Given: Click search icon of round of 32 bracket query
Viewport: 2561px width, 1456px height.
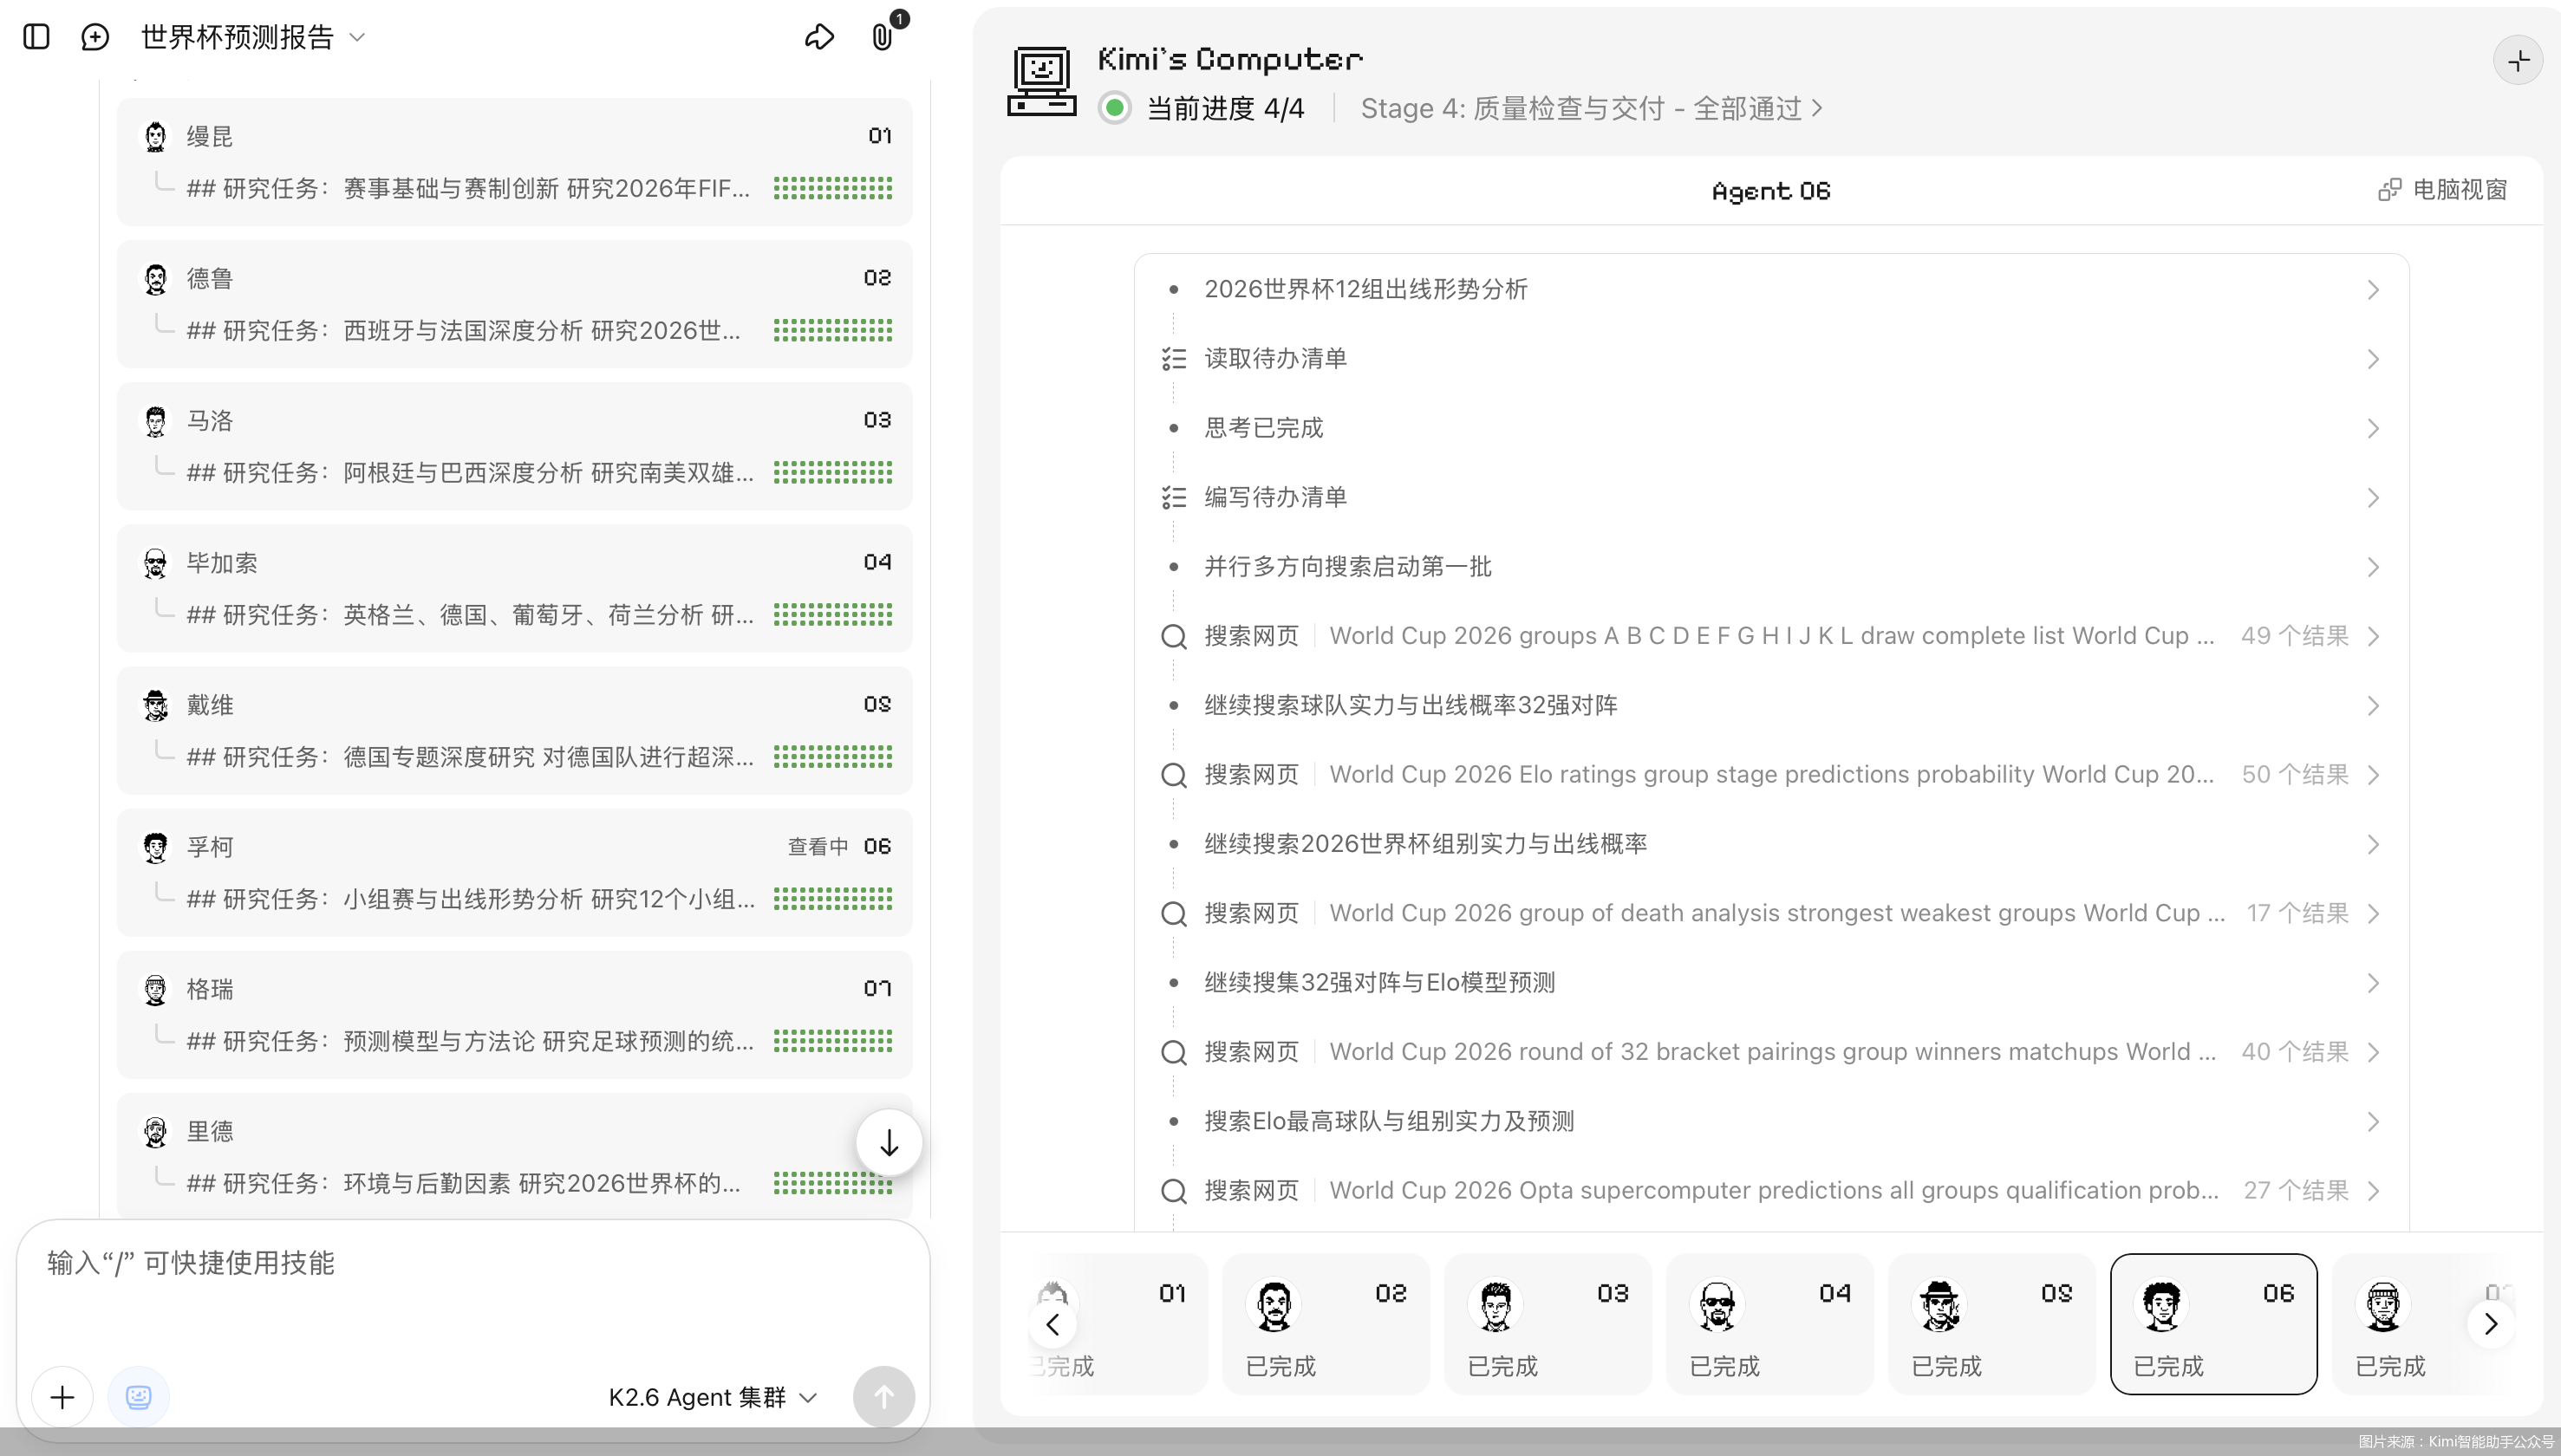Looking at the screenshot, I should click(1174, 1052).
